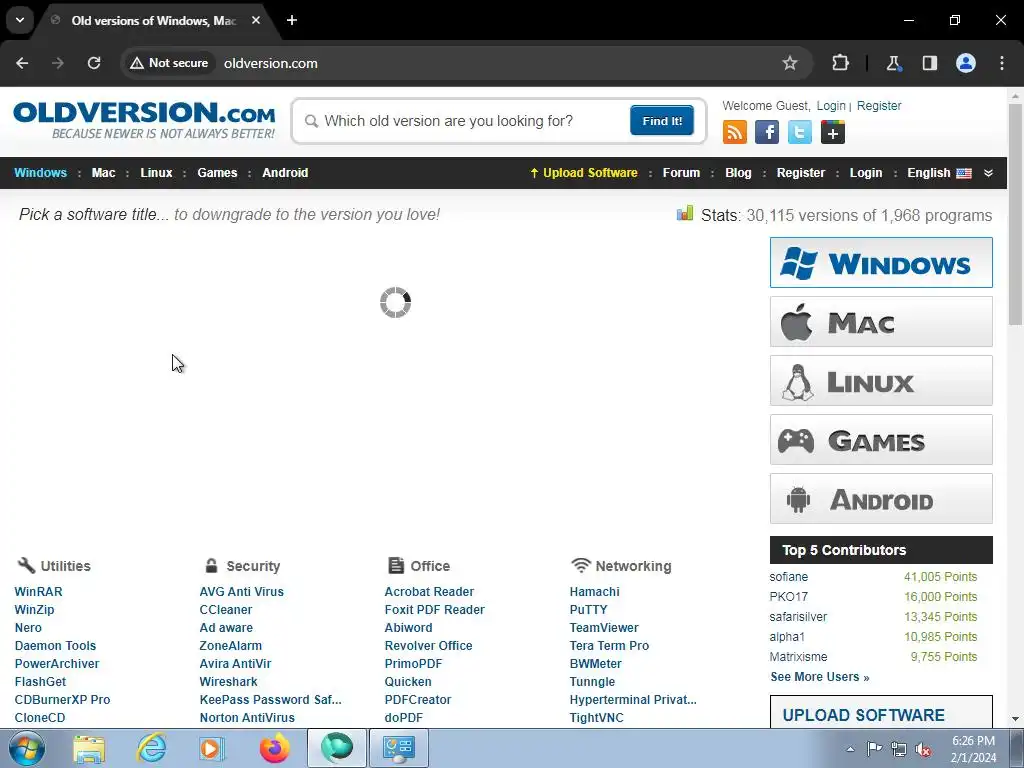The image size is (1024, 768).
Task: Open Foxit PDF Reader link
Action: click(434, 610)
